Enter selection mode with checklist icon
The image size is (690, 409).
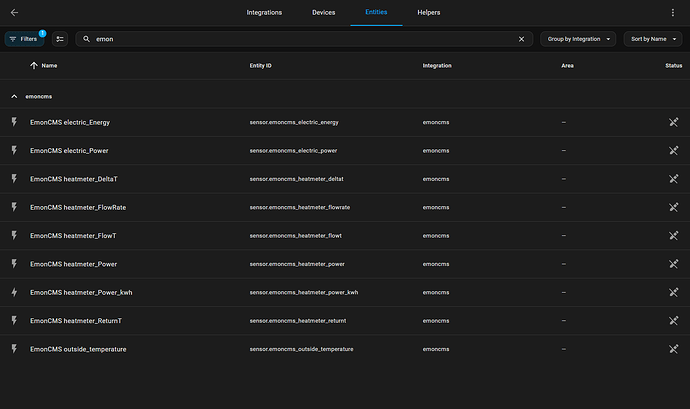60,39
